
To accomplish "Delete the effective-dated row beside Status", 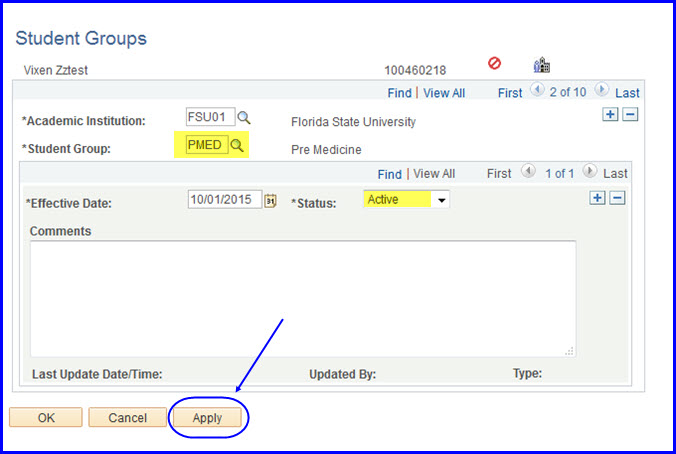I will 617,198.
